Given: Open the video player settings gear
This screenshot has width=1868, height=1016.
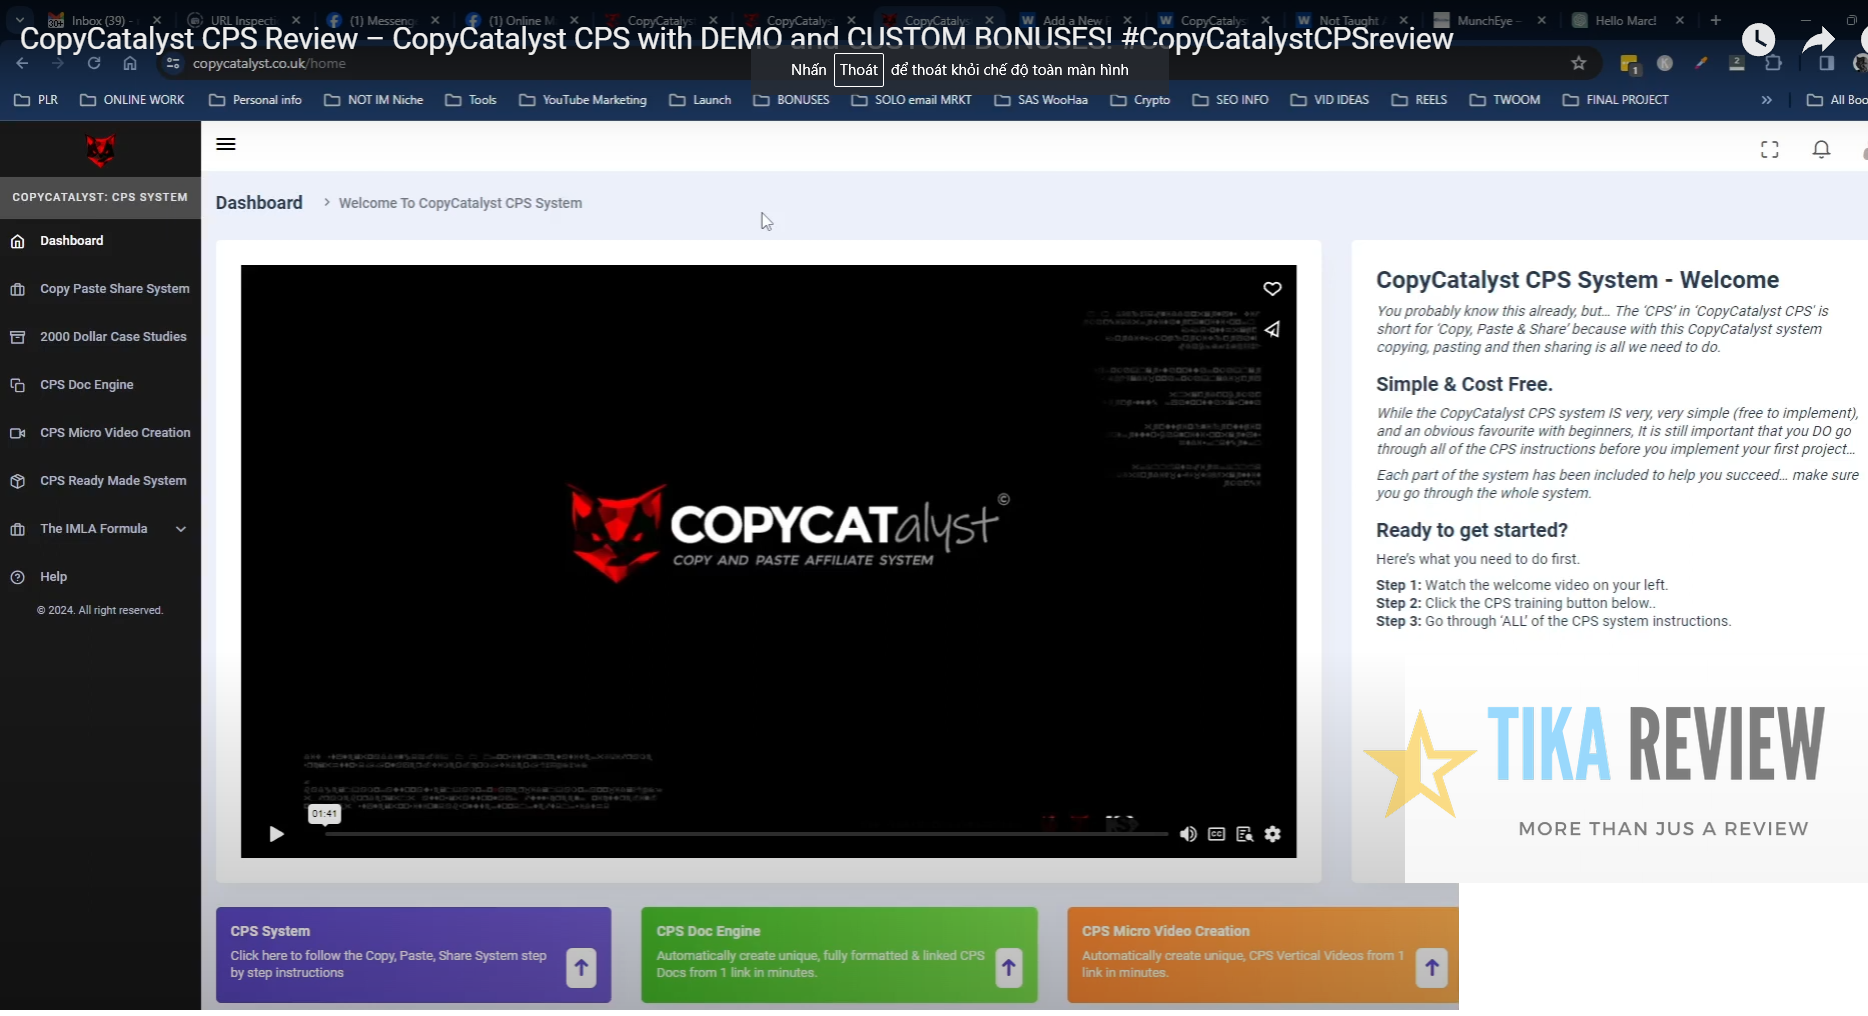Looking at the screenshot, I should [1272, 834].
